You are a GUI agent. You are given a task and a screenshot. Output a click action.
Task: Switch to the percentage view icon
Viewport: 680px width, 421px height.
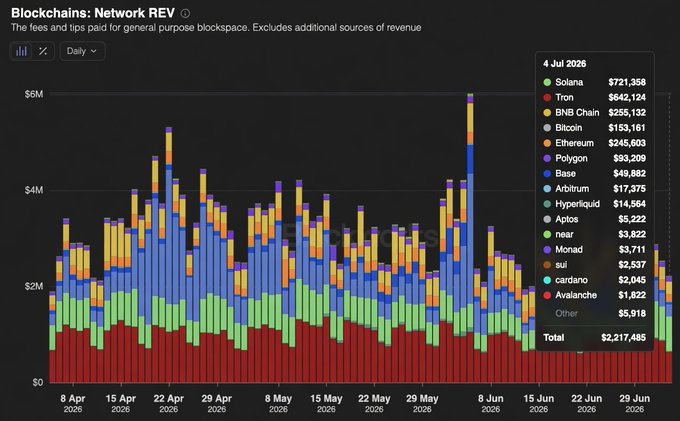point(43,51)
